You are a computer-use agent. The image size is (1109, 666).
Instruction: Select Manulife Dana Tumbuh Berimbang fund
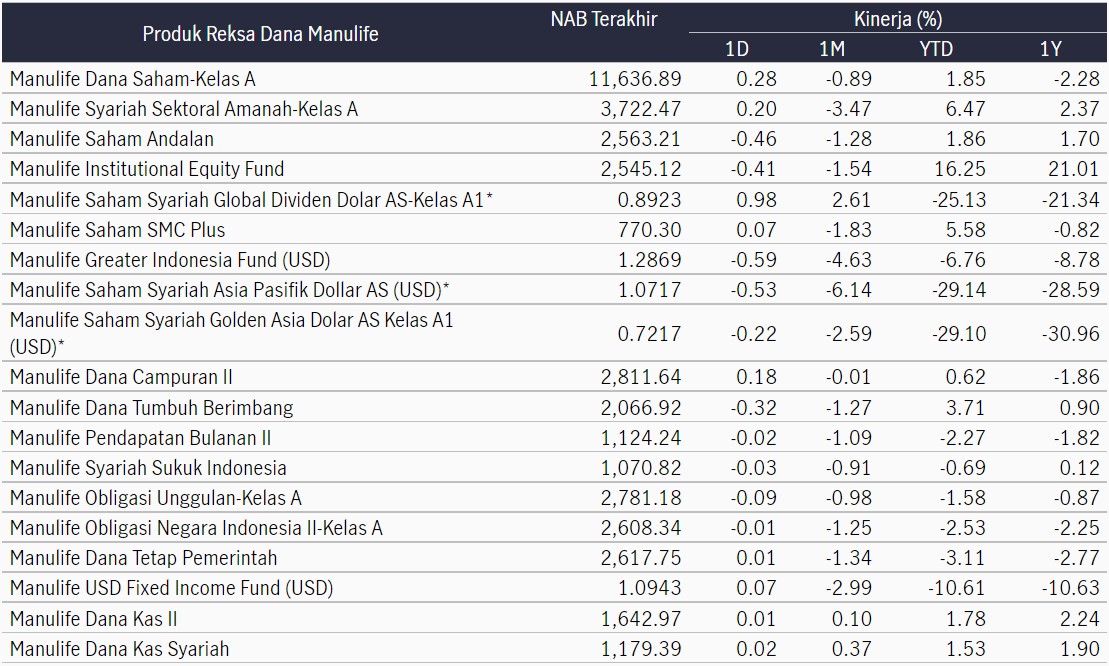(151, 408)
